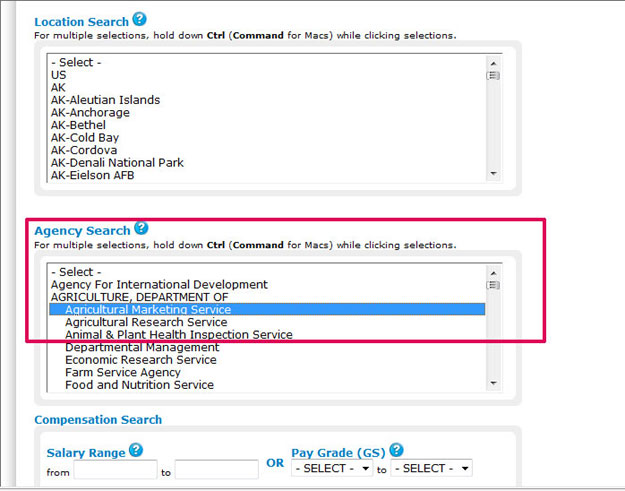The height and width of the screenshot is (491, 625).
Task: Choose Farm Service Agency from the agency list
Action: click(123, 372)
